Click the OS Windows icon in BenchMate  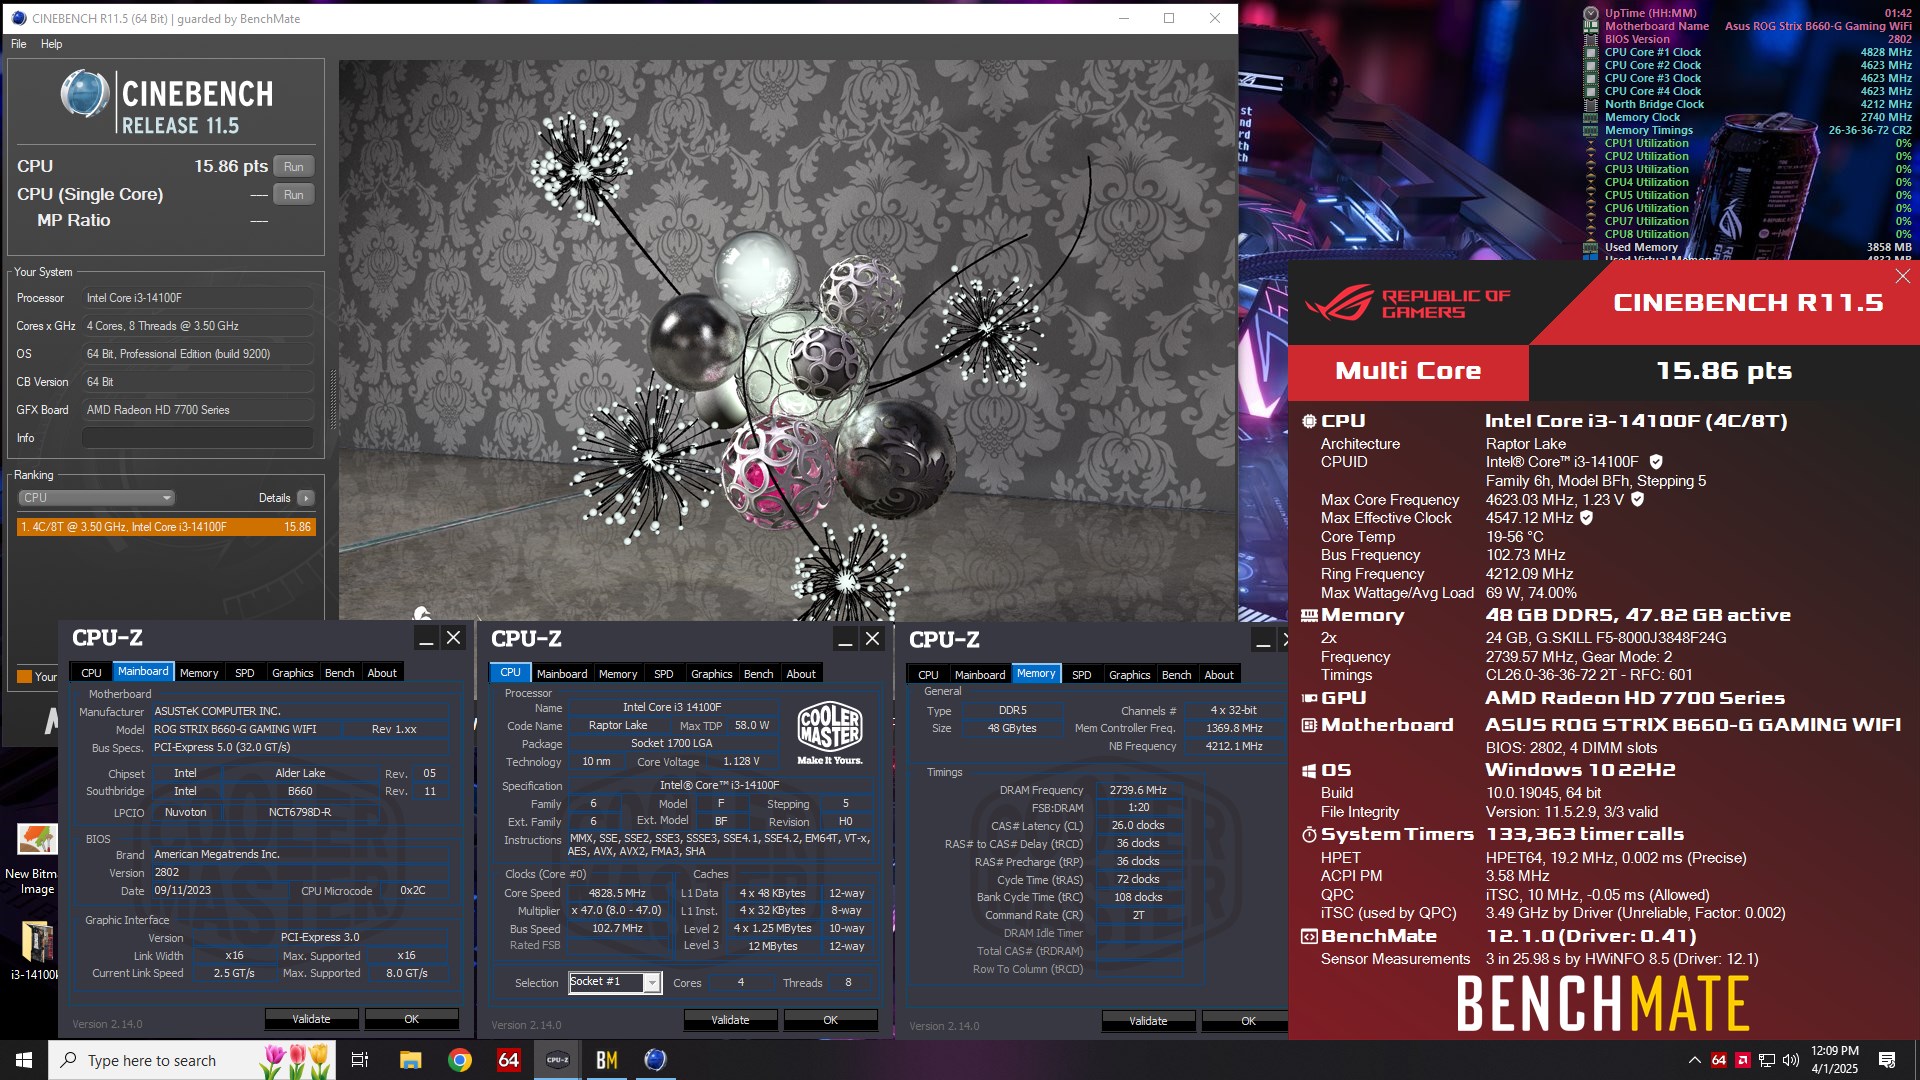point(1309,771)
